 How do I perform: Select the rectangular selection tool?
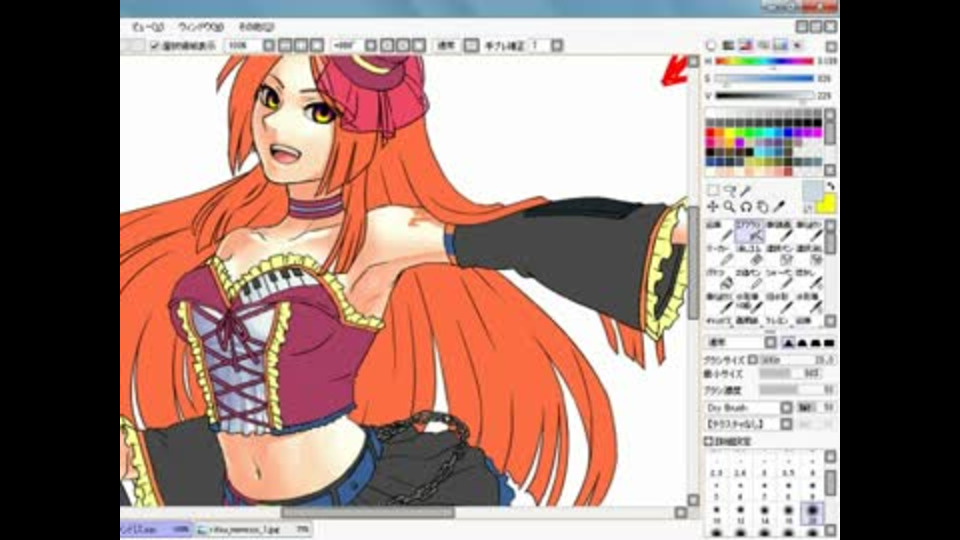click(x=713, y=190)
